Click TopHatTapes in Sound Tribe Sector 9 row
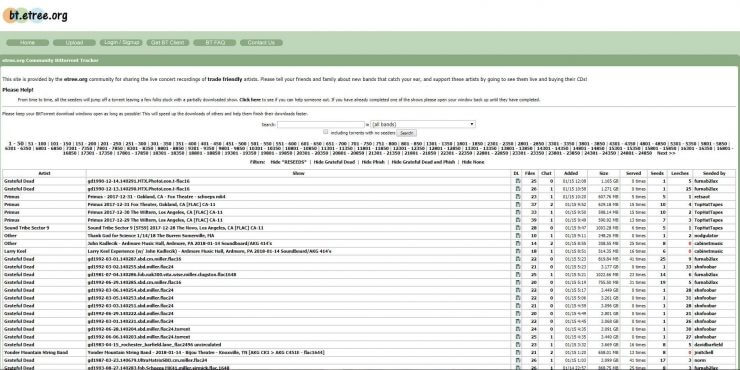Screen dimensions: 740x370 tap(708, 228)
